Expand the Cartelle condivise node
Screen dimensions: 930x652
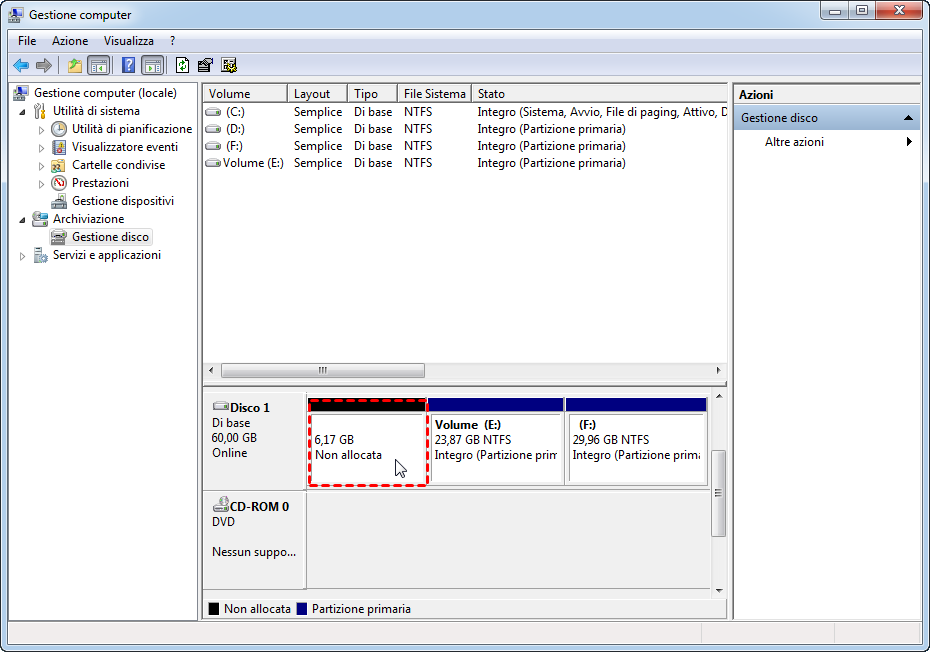[x=41, y=166]
